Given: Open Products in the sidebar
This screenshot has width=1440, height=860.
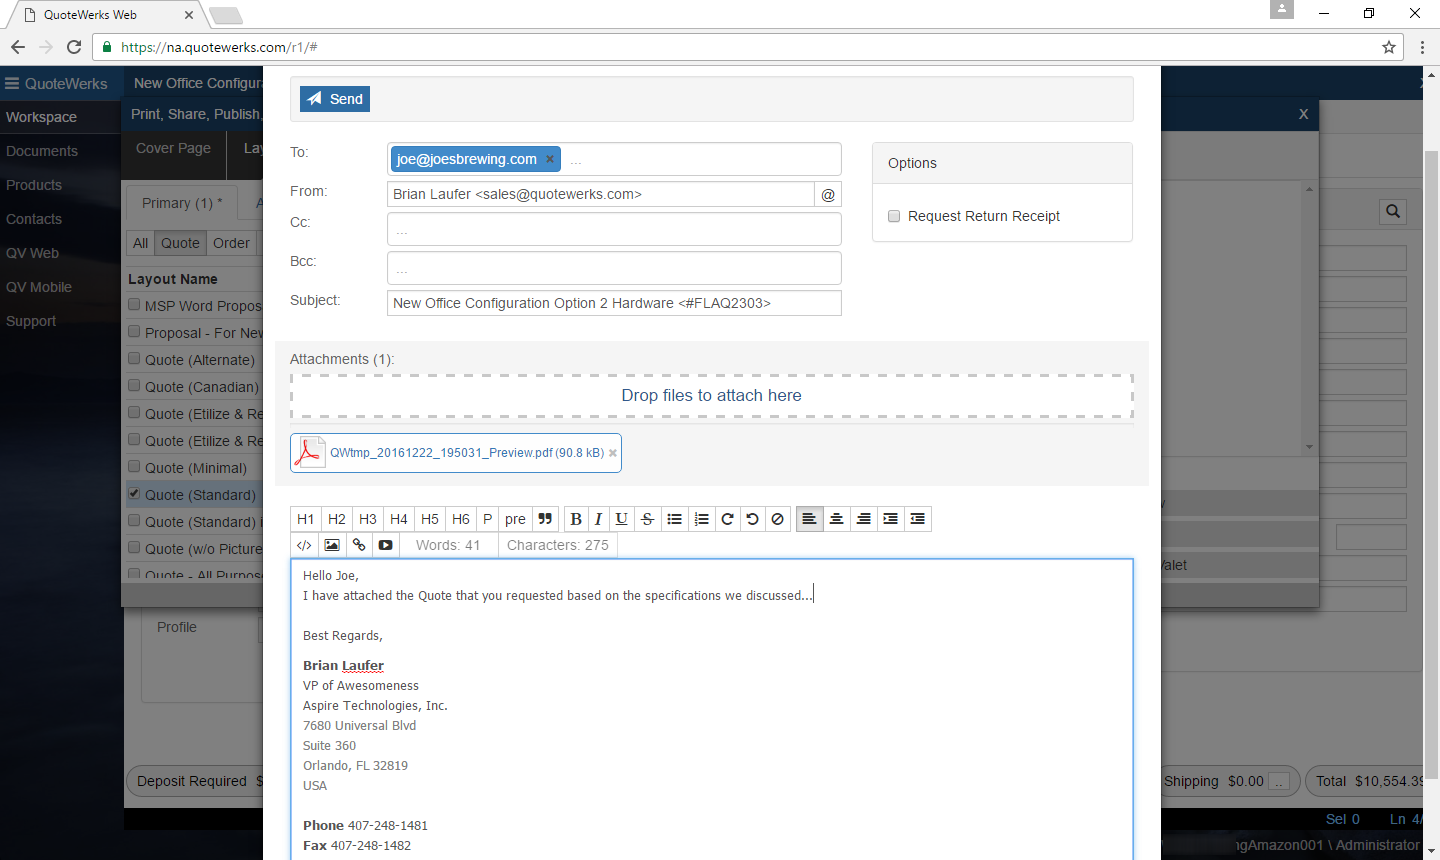Looking at the screenshot, I should tap(34, 185).
